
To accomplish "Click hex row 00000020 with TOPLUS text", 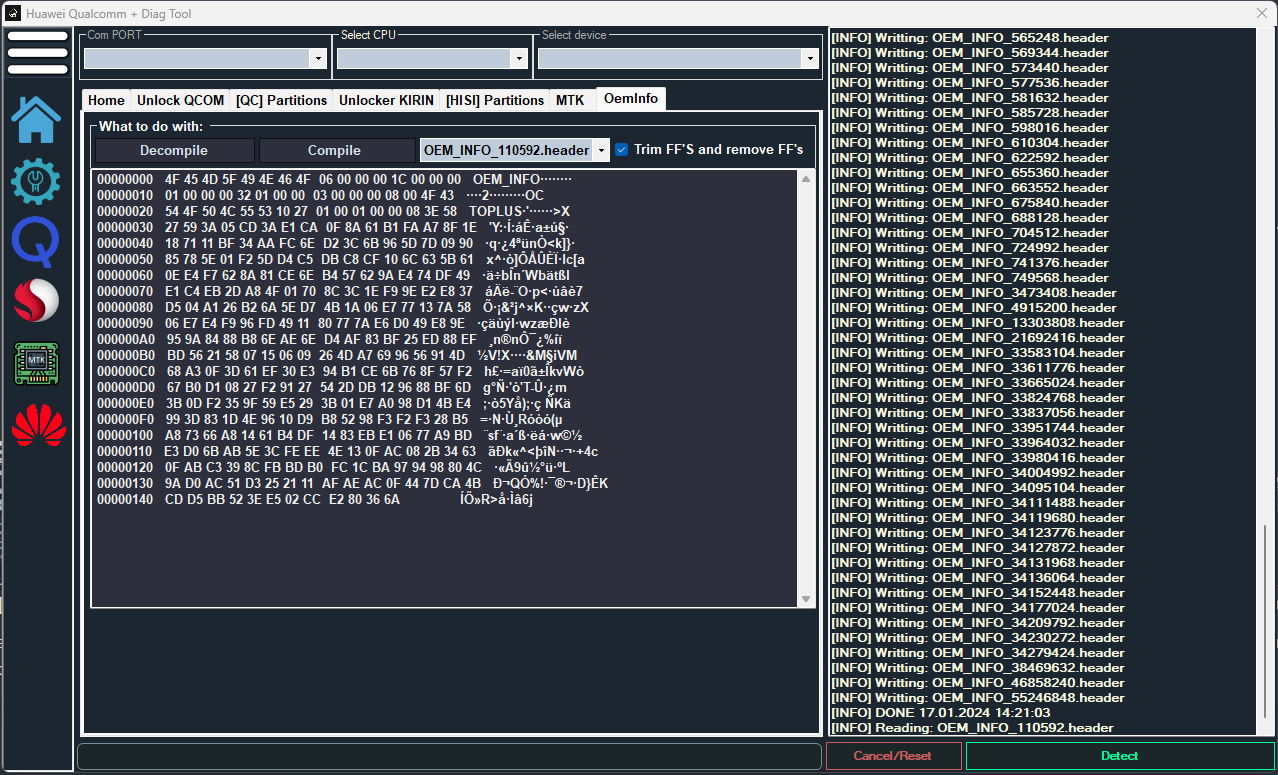I will [x=334, y=211].
